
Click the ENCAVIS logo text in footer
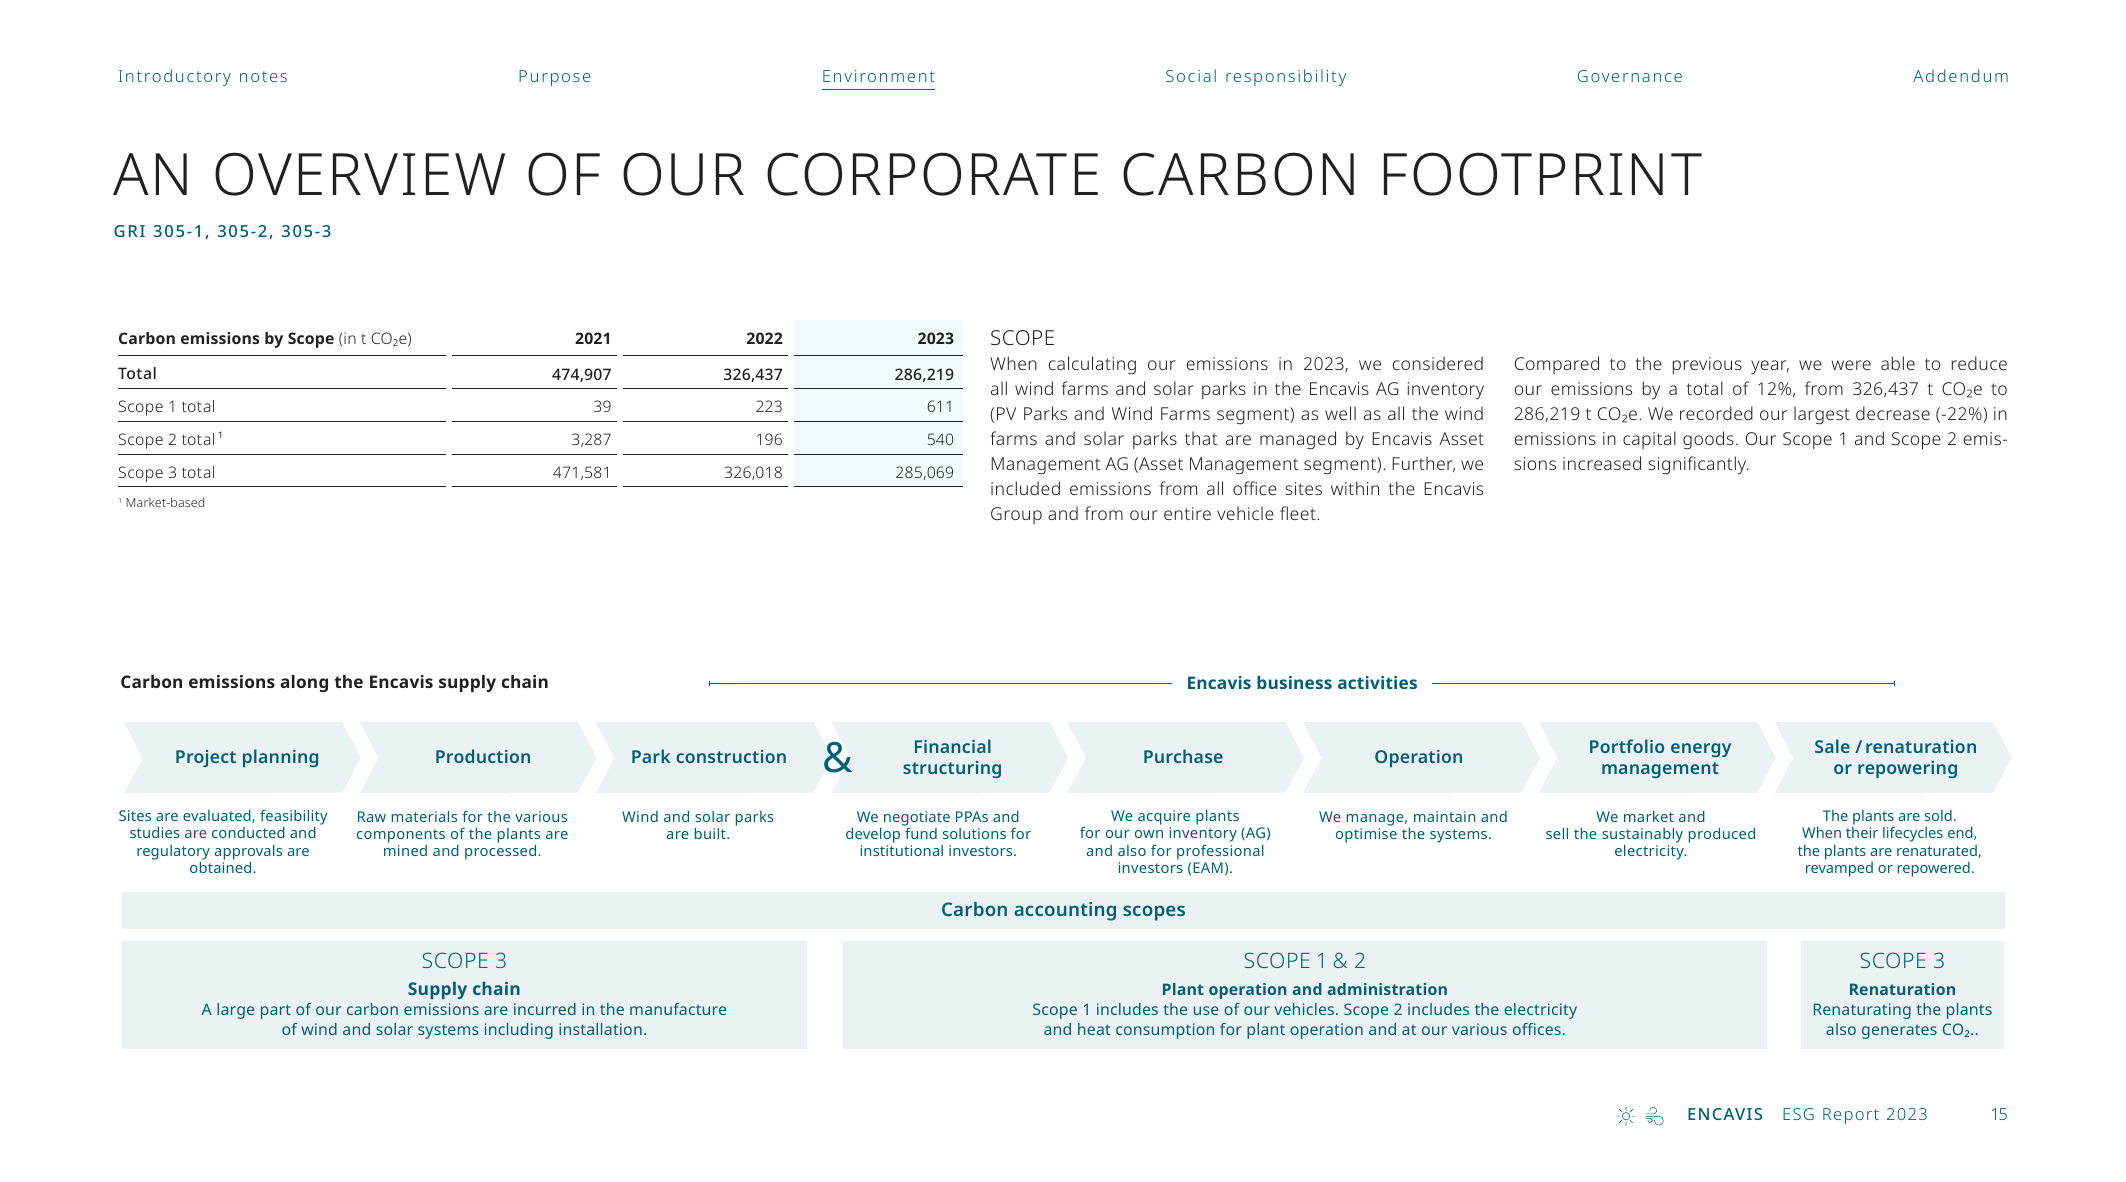point(1725,1114)
